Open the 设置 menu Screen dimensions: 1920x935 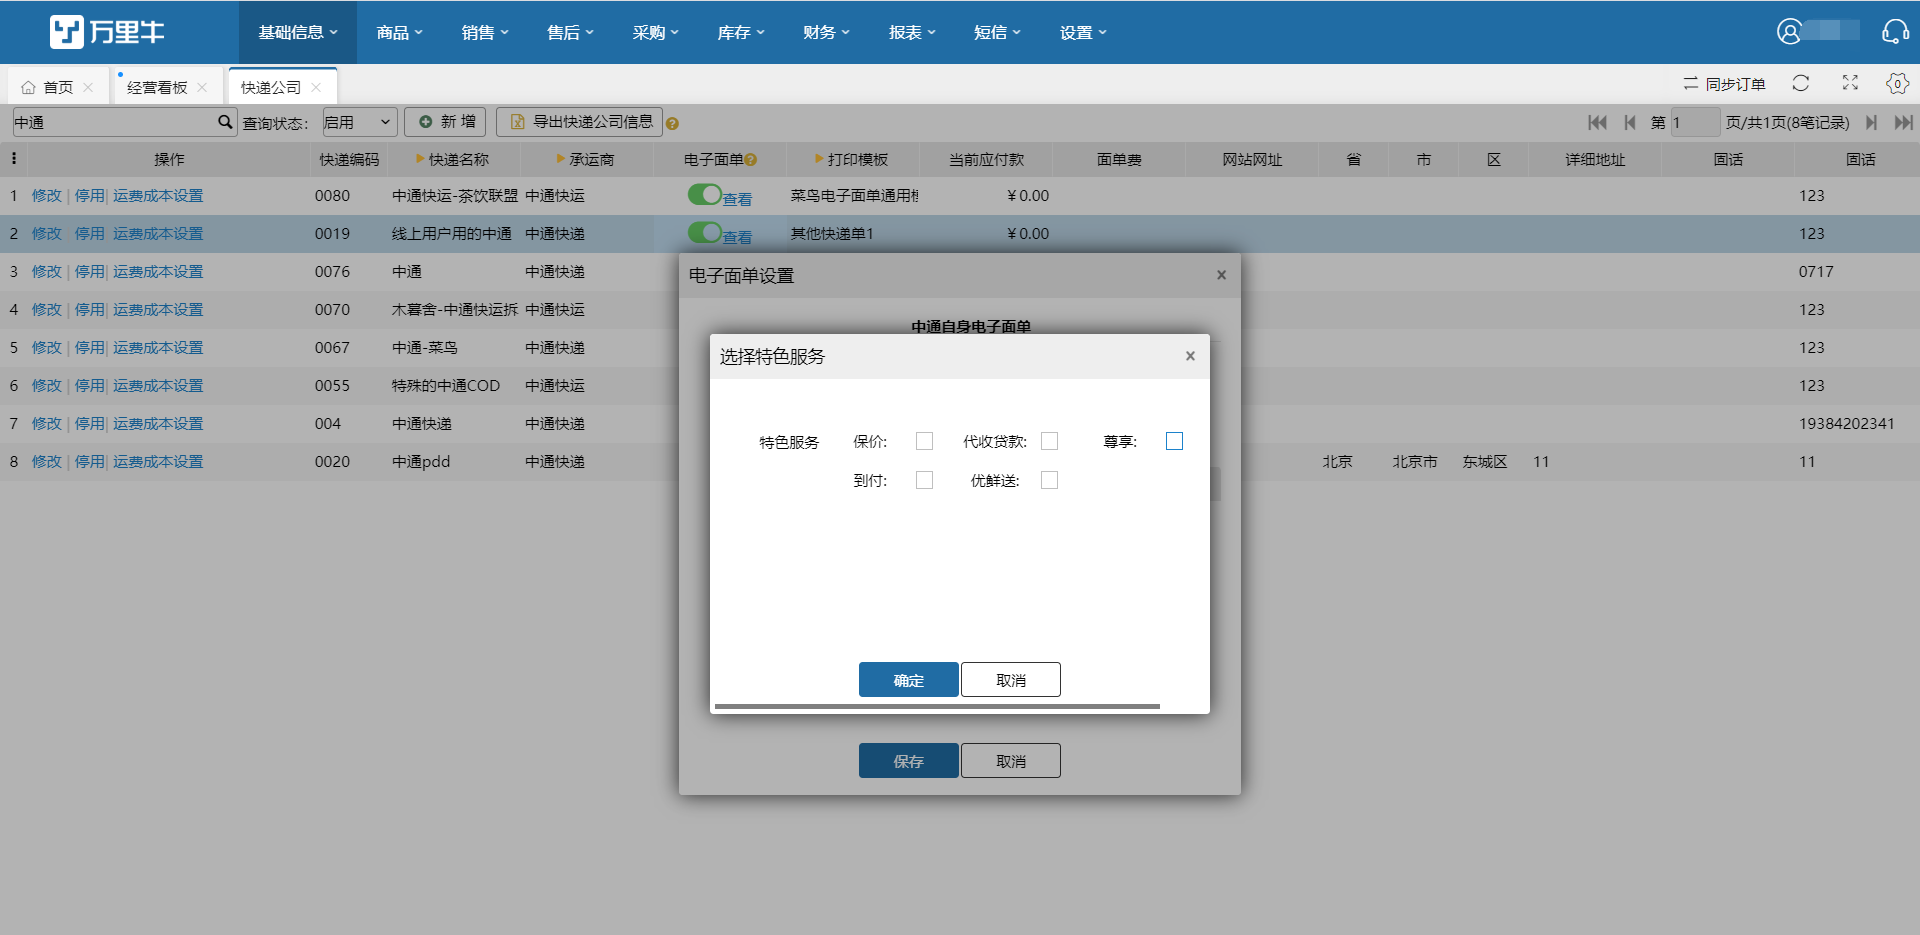tap(1083, 32)
